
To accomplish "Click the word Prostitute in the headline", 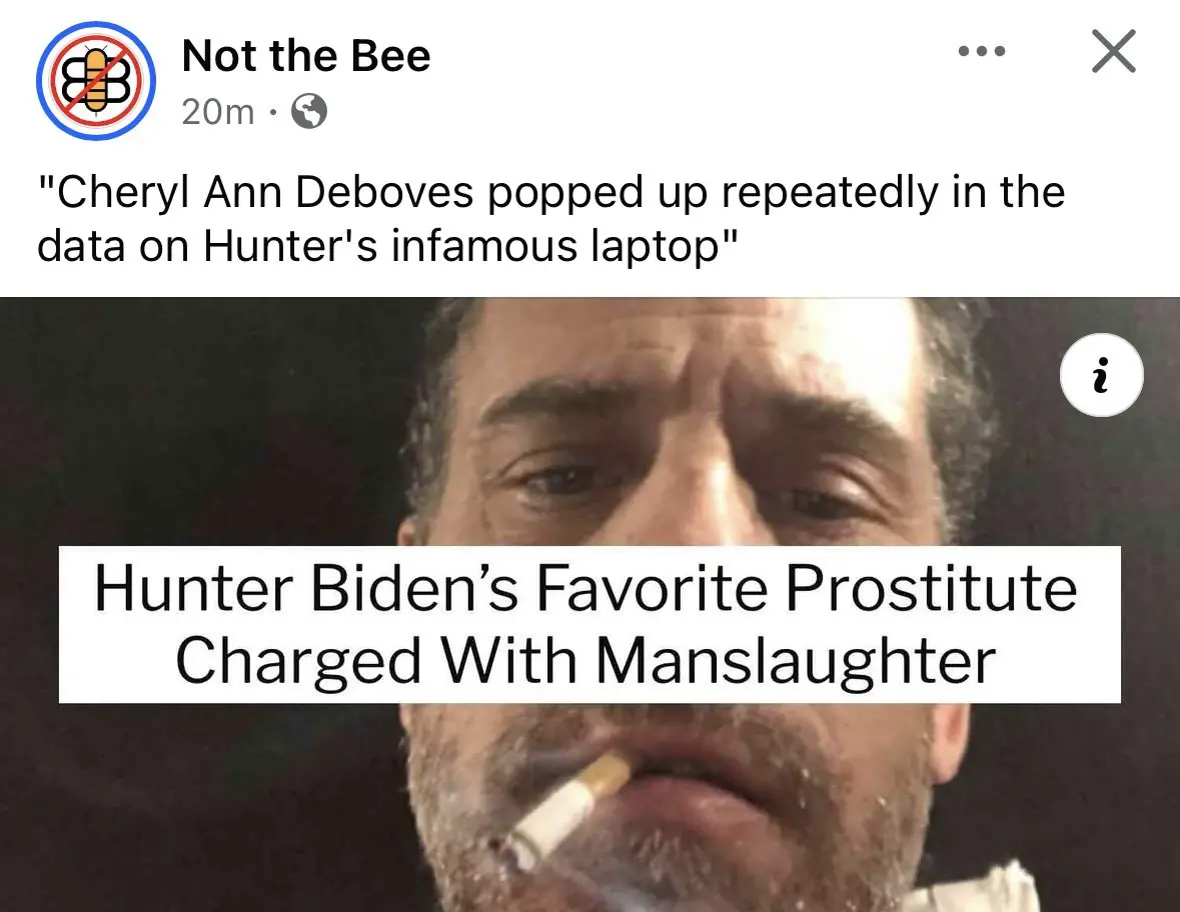I will 930,588.
